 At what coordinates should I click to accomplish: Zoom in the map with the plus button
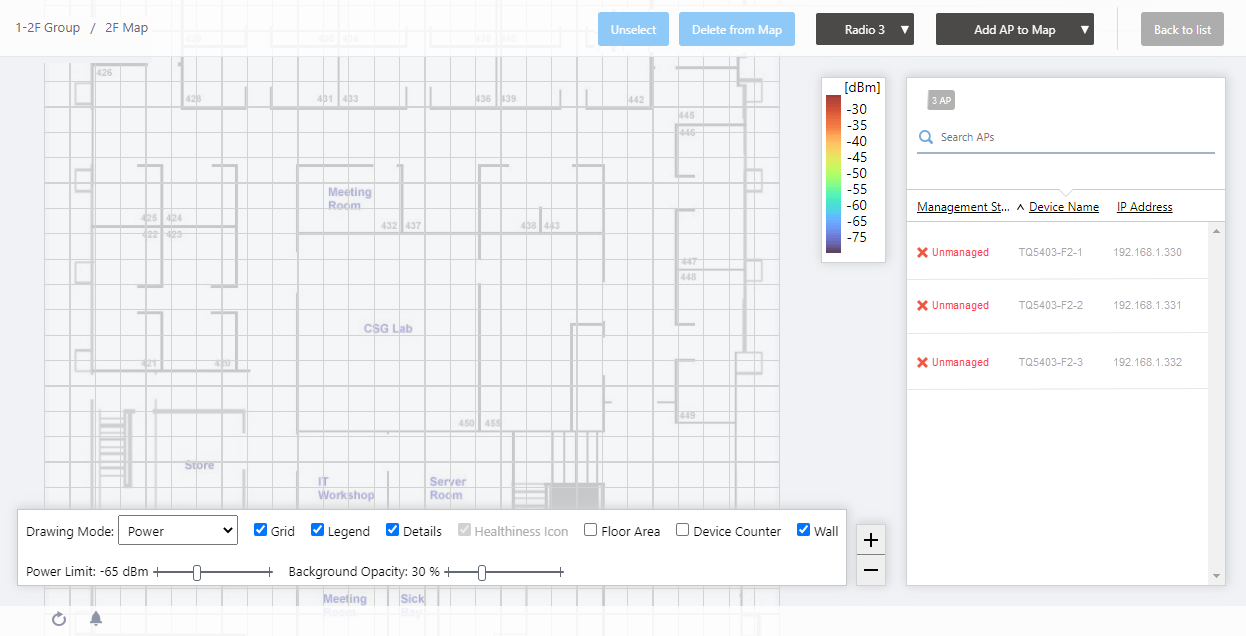tap(871, 540)
